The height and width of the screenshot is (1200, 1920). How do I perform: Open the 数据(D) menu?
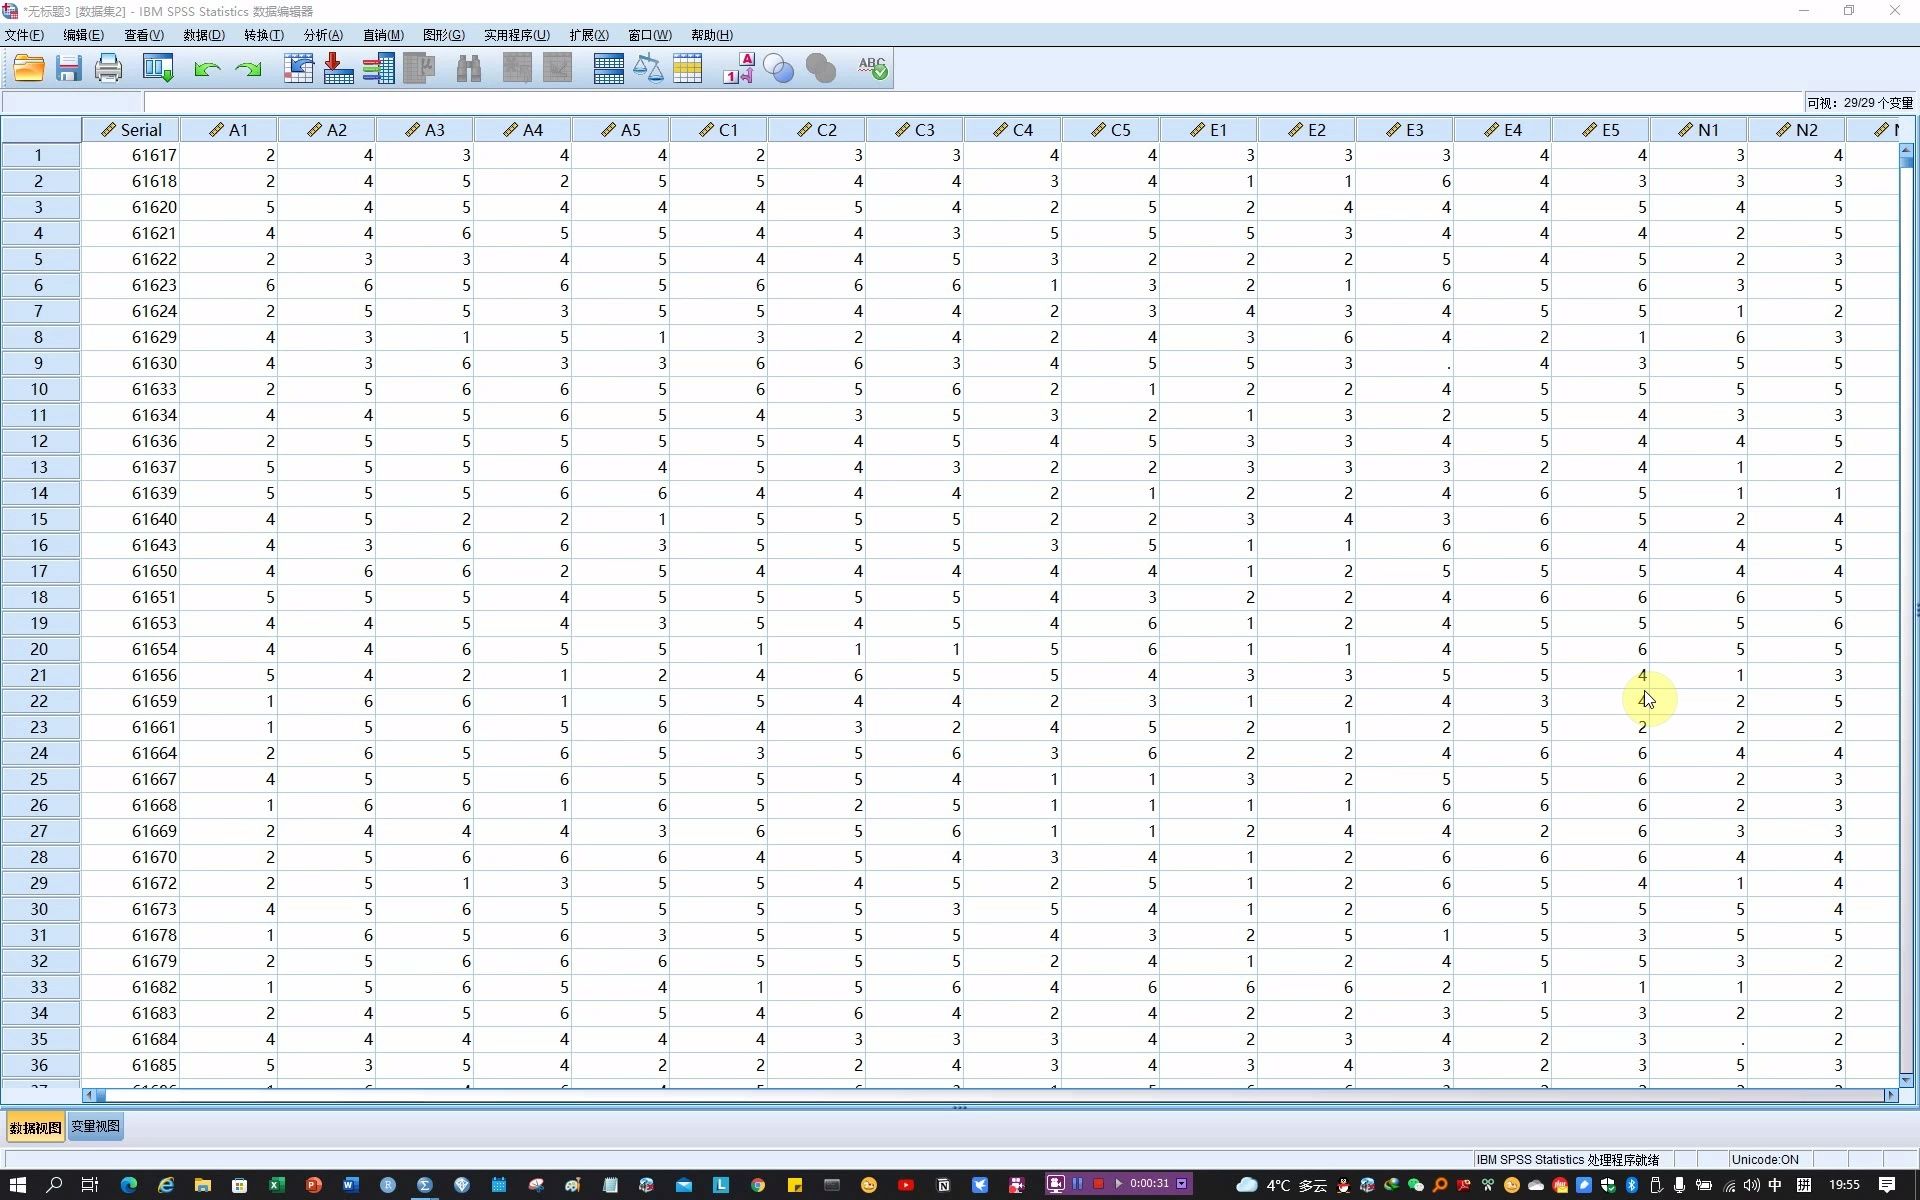(x=204, y=35)
